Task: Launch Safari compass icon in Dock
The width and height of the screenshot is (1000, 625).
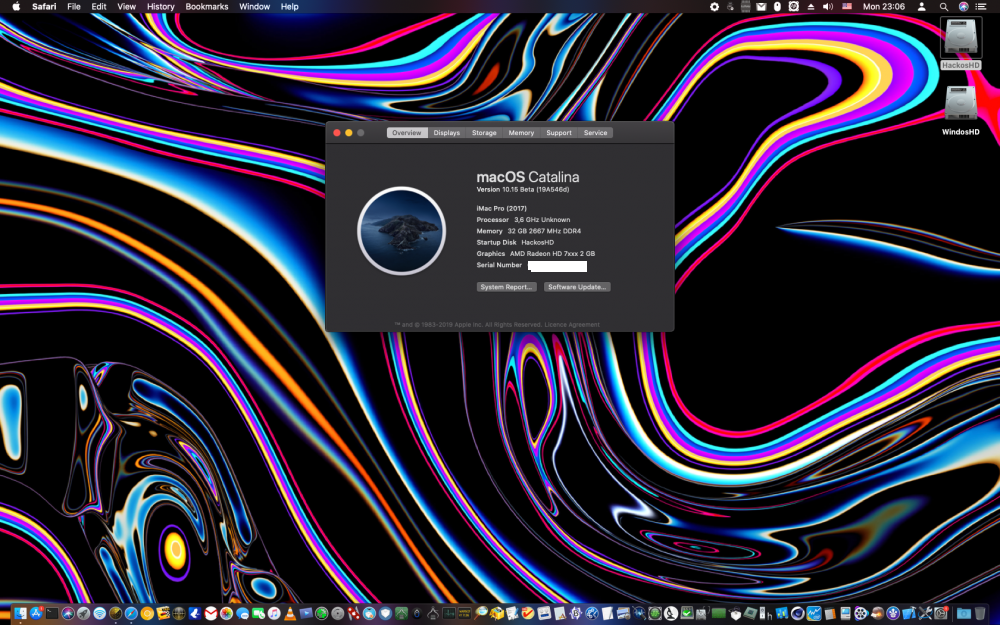Action: 131,614
